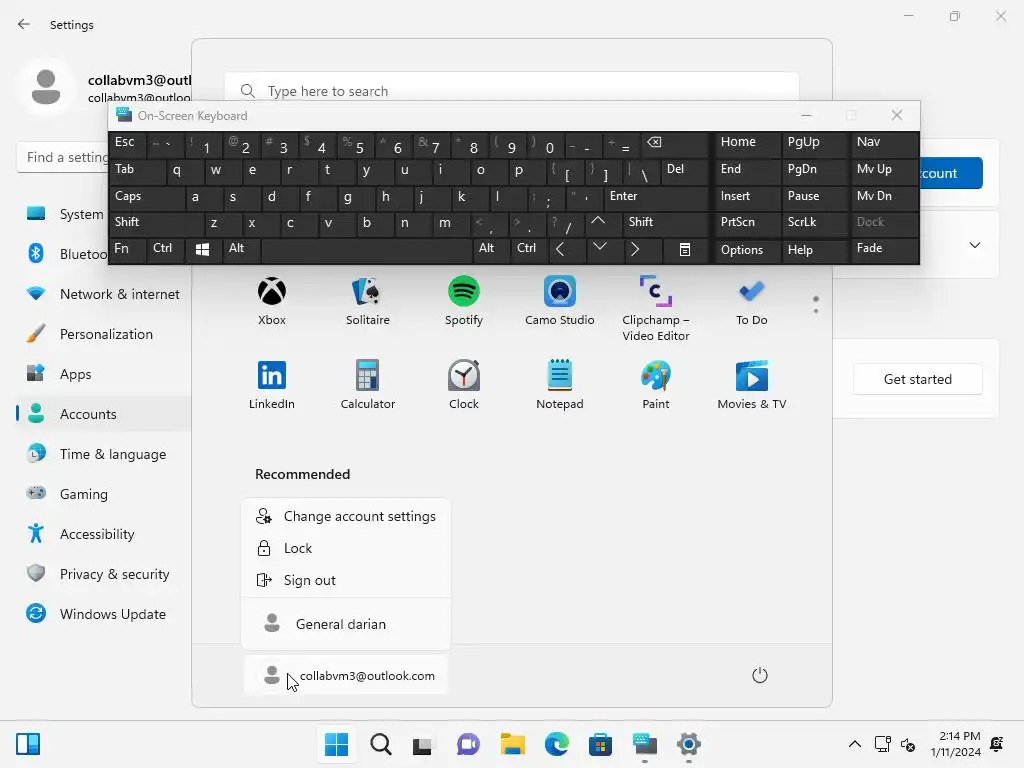Toggle the Caps key on On-Screen Keyboard
1024x768 pixels.
tap(147, 197)
